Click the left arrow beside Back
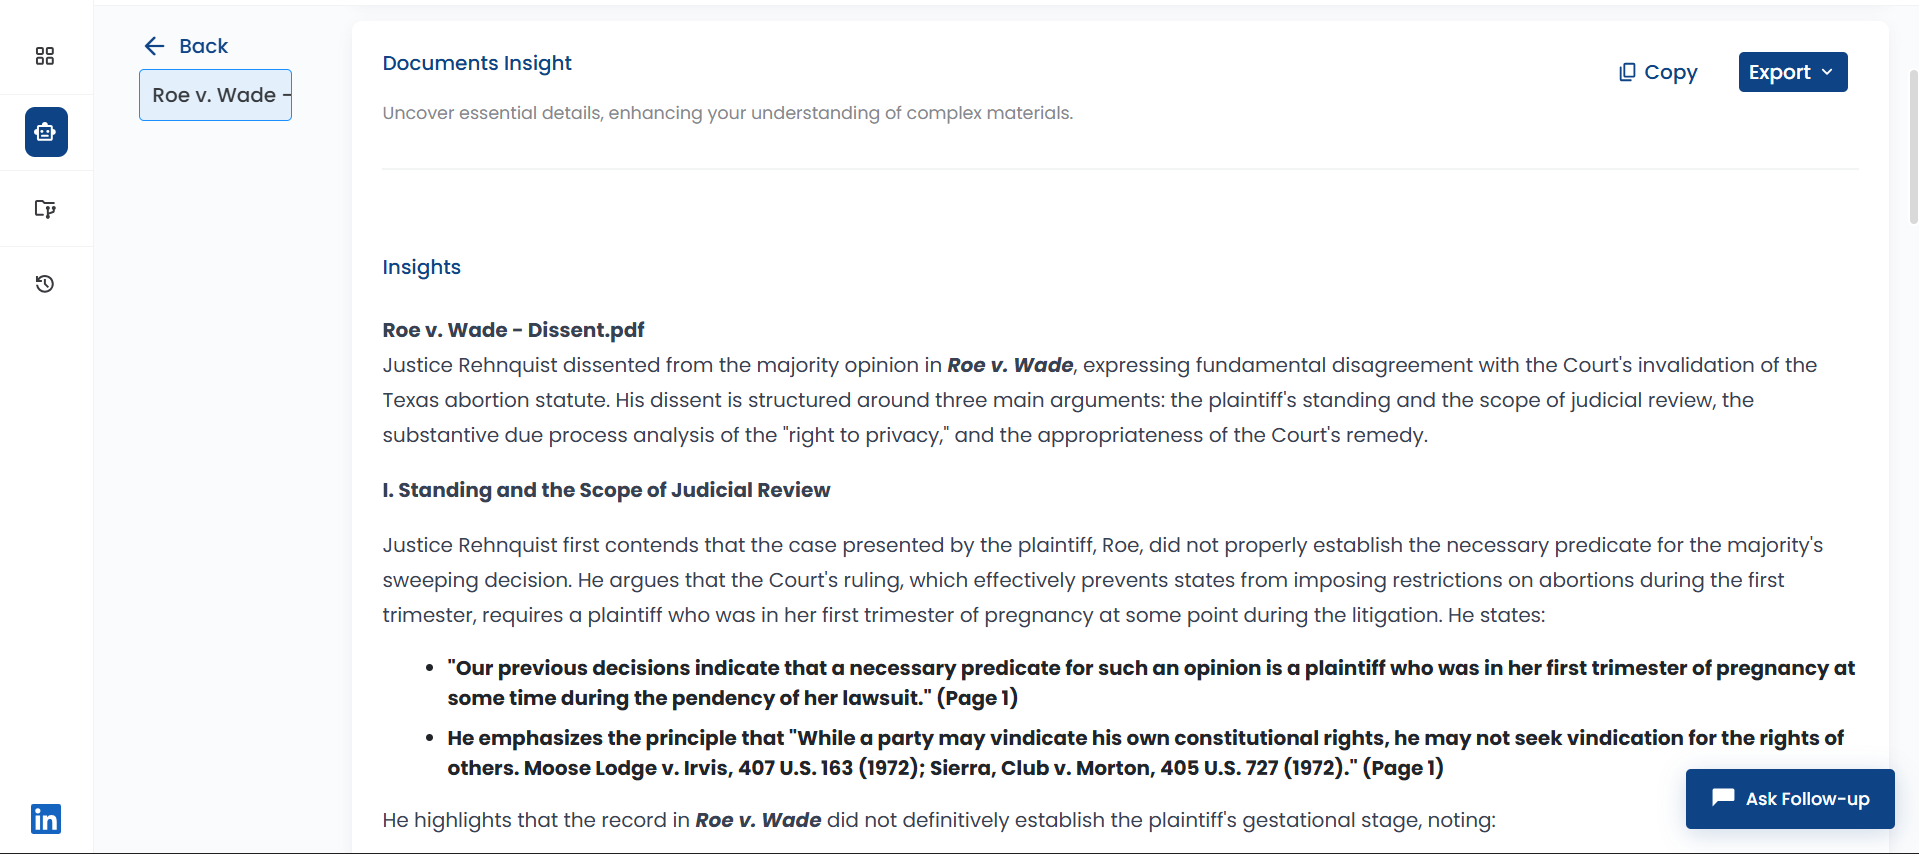The image size is (1919, 854). (154, 46)
